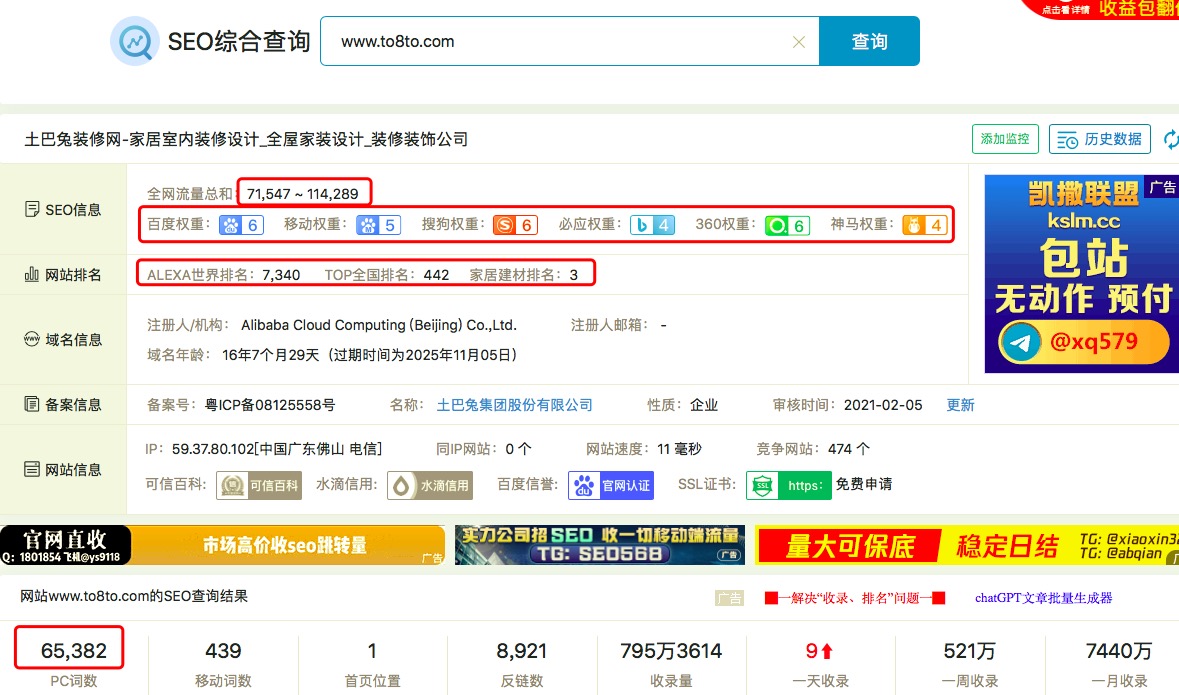This screenshot has width=1179, height=695.
Task: Click the 添加监控 monitoring button
Action: (x=1004, y=139)
